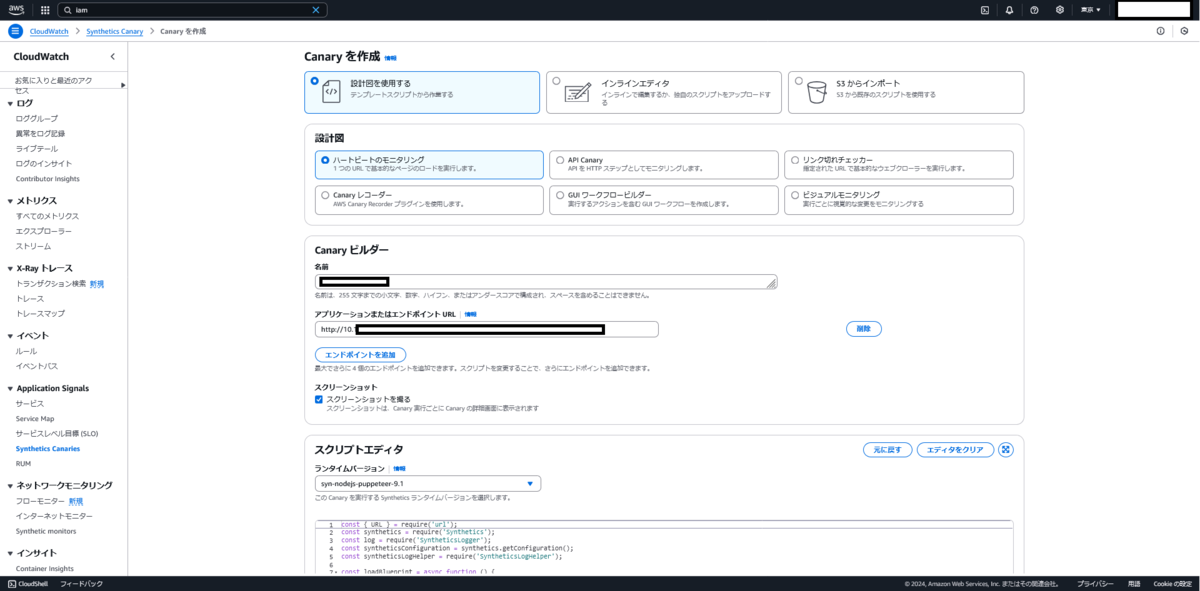
Task: Clear the search box with the X icon
Action: pyautogui.click(x=316, y=10)
